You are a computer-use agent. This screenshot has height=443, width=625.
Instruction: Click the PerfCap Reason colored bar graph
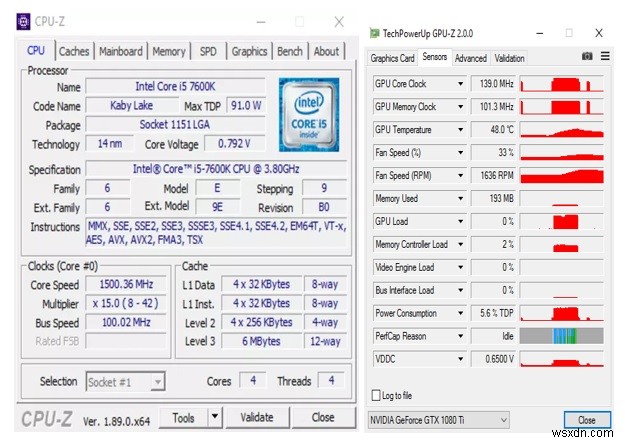click(562, 336)
